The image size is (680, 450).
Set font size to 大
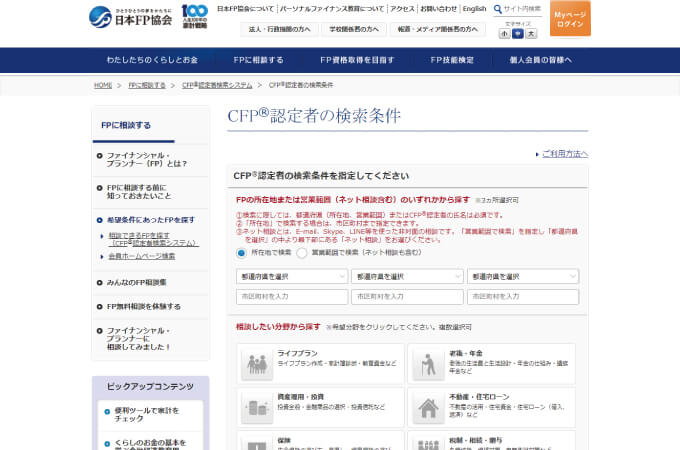point(531,34)
